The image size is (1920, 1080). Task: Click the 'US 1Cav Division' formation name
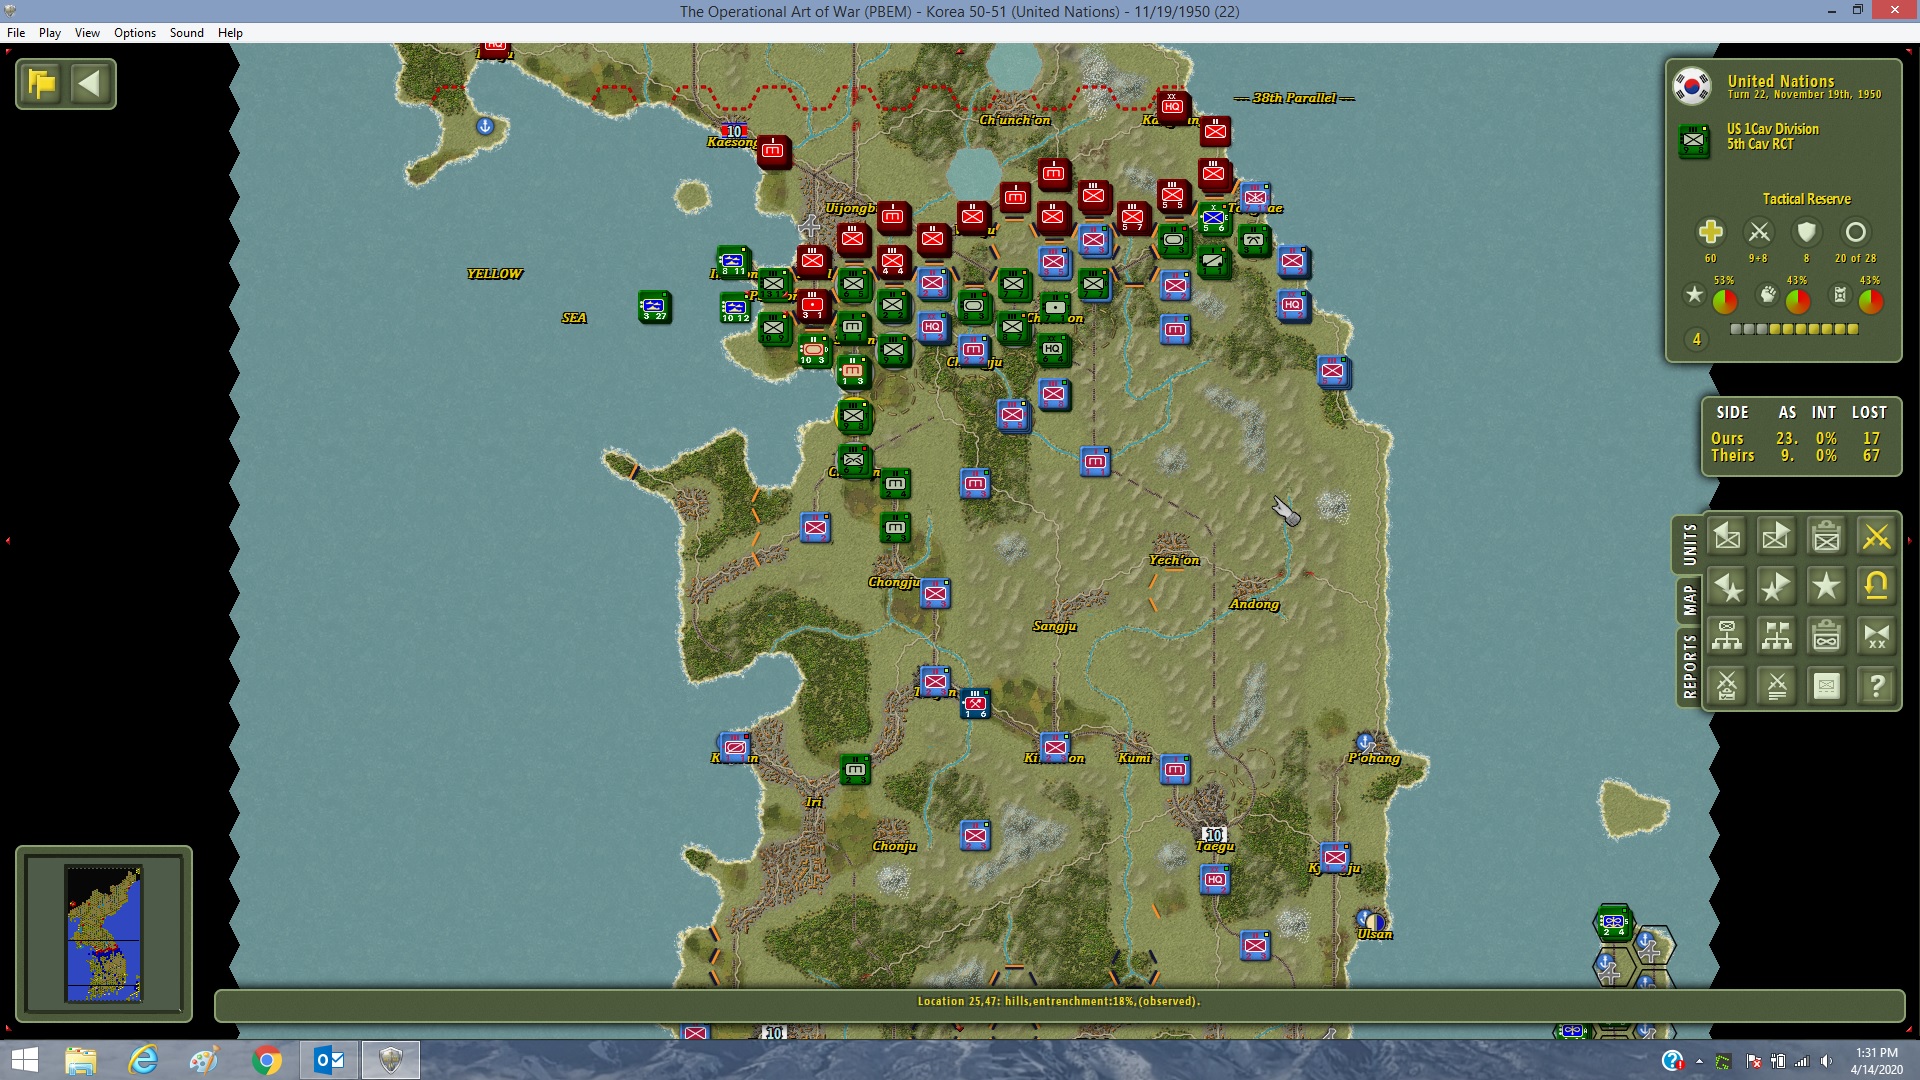tap(1773, 129)
